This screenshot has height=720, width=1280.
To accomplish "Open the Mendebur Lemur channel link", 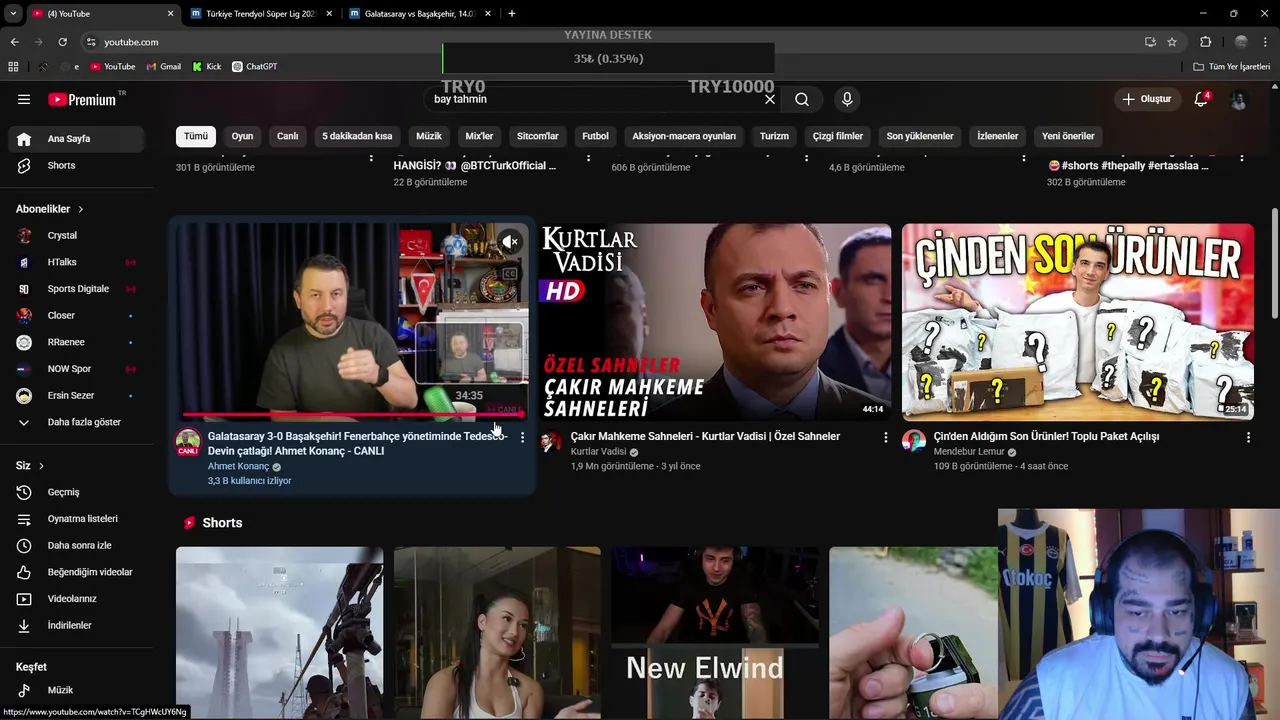I will click(x=970, y=452).
